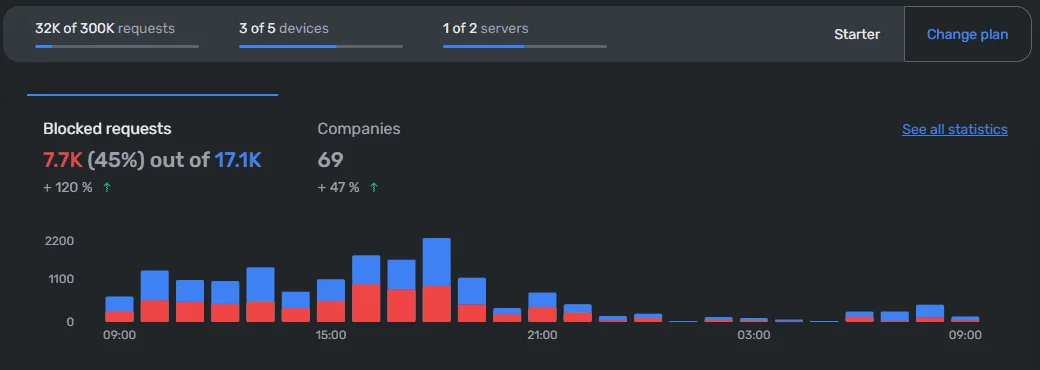Click the 03:00 axis label
1040x370 pixels.
click(x=753, y=336)
